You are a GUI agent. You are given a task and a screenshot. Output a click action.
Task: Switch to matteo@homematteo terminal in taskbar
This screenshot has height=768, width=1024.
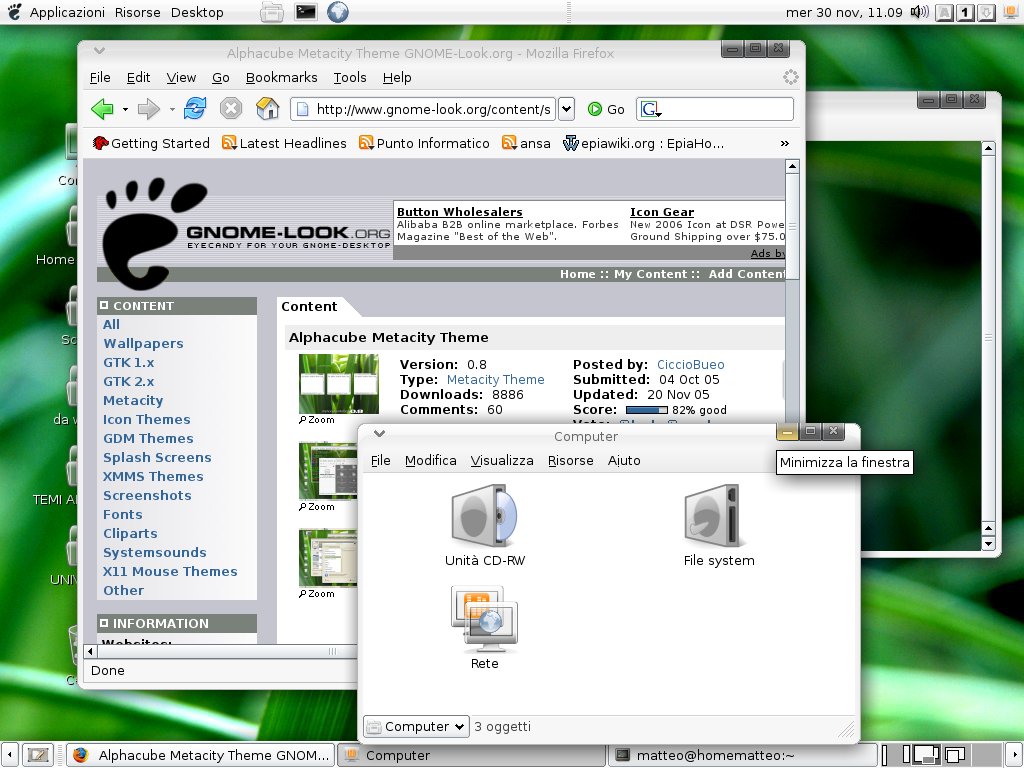(741, 755)
